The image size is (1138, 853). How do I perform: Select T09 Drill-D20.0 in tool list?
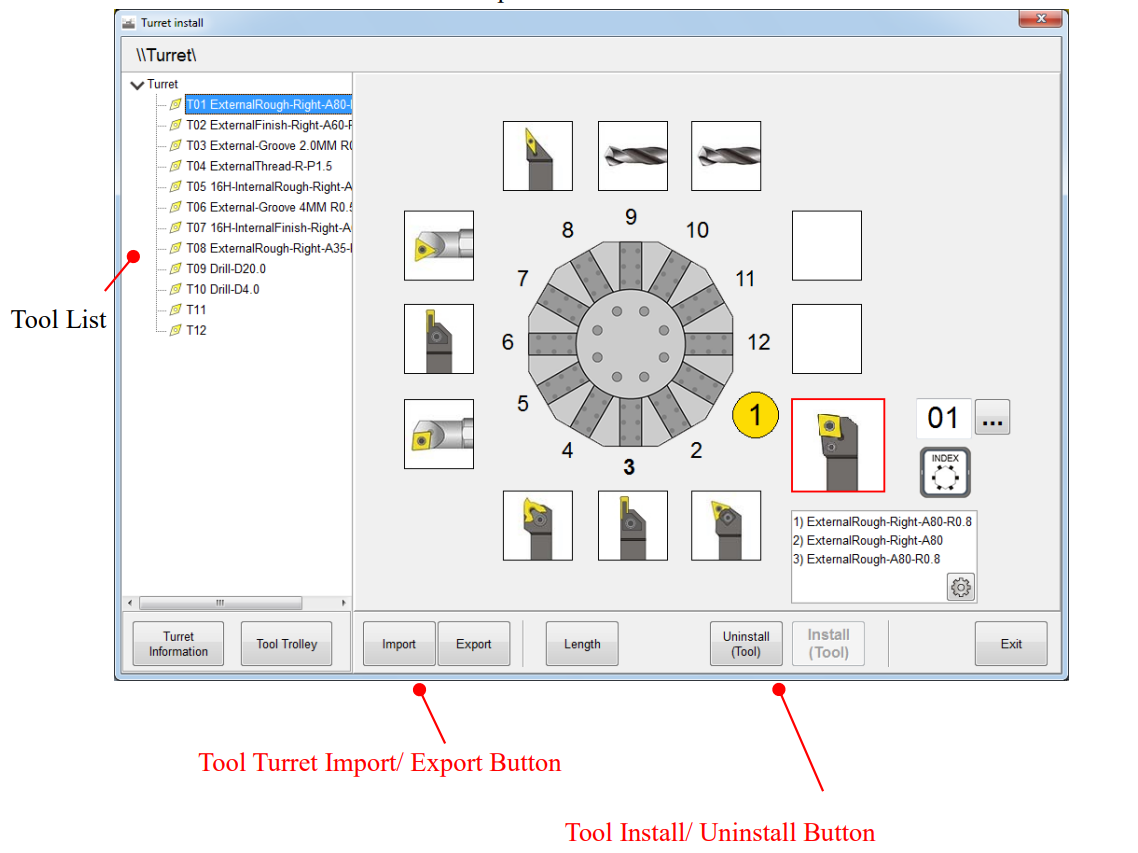coord(226,269)
